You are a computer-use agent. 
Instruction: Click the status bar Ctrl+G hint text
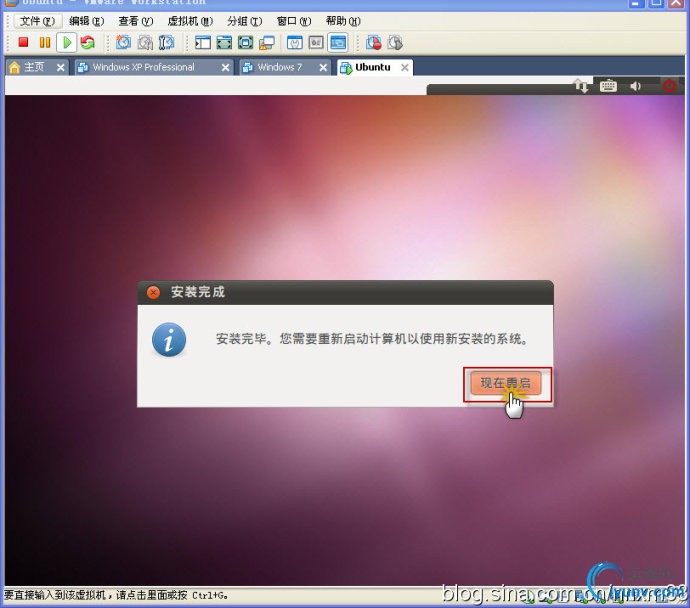116,596
